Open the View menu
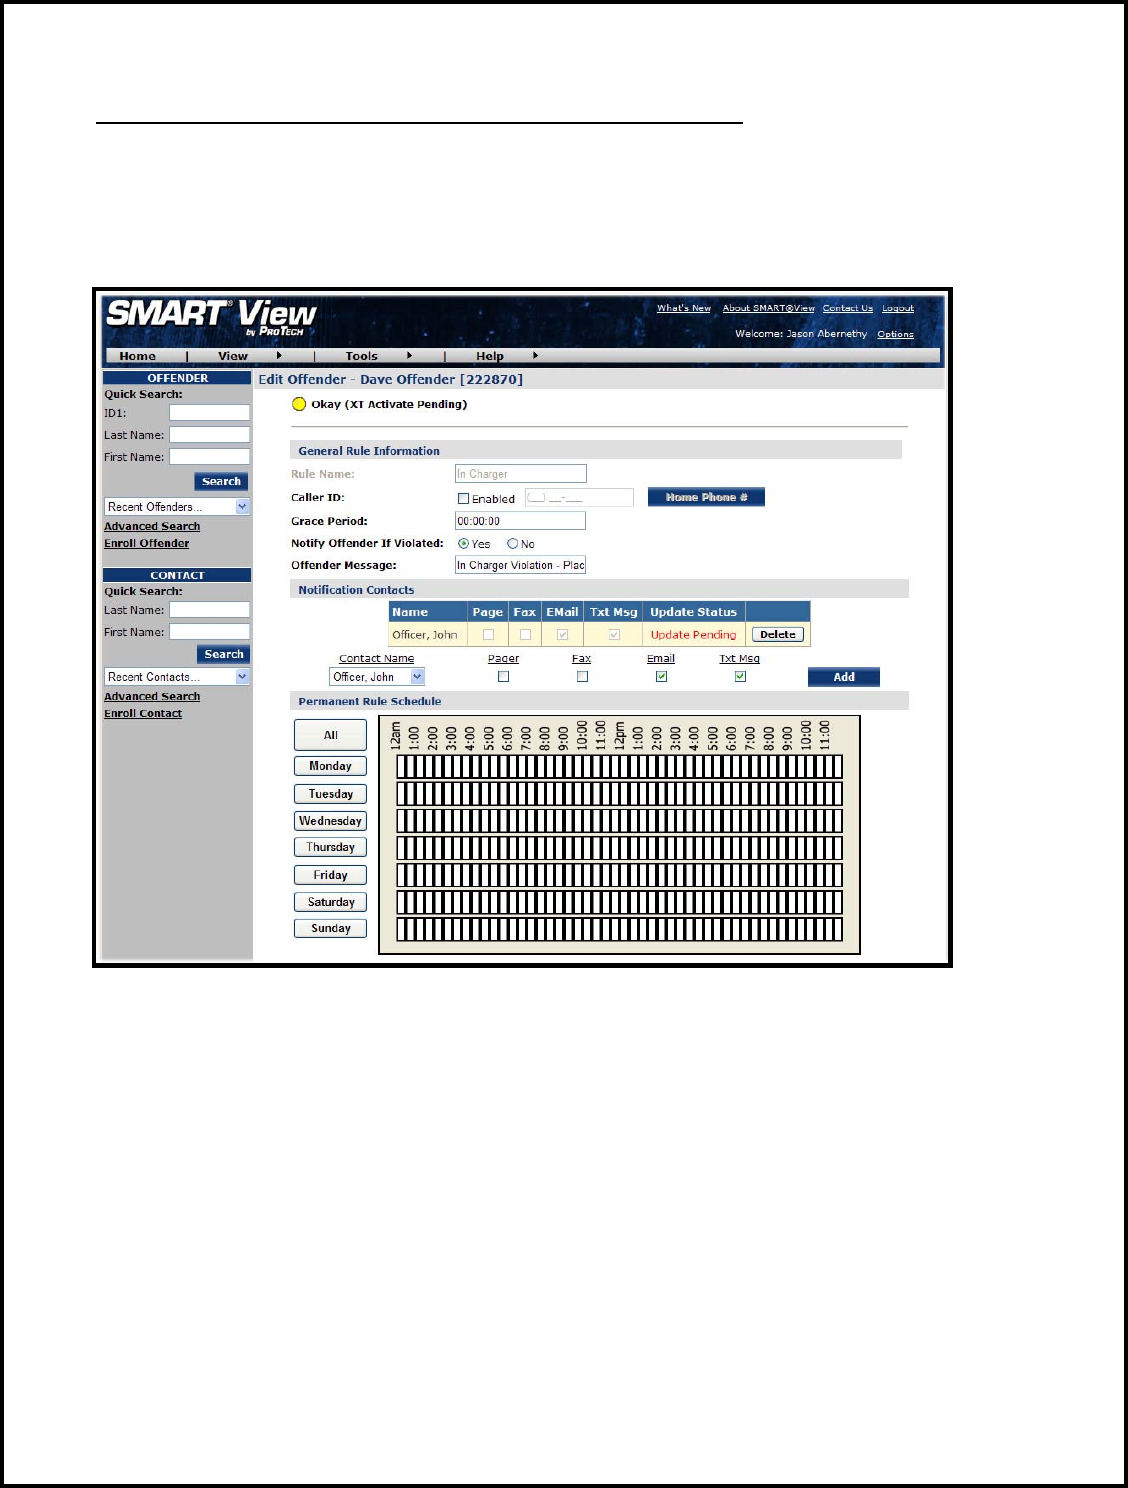1128x1488 pixels. (x=233, y=356)
